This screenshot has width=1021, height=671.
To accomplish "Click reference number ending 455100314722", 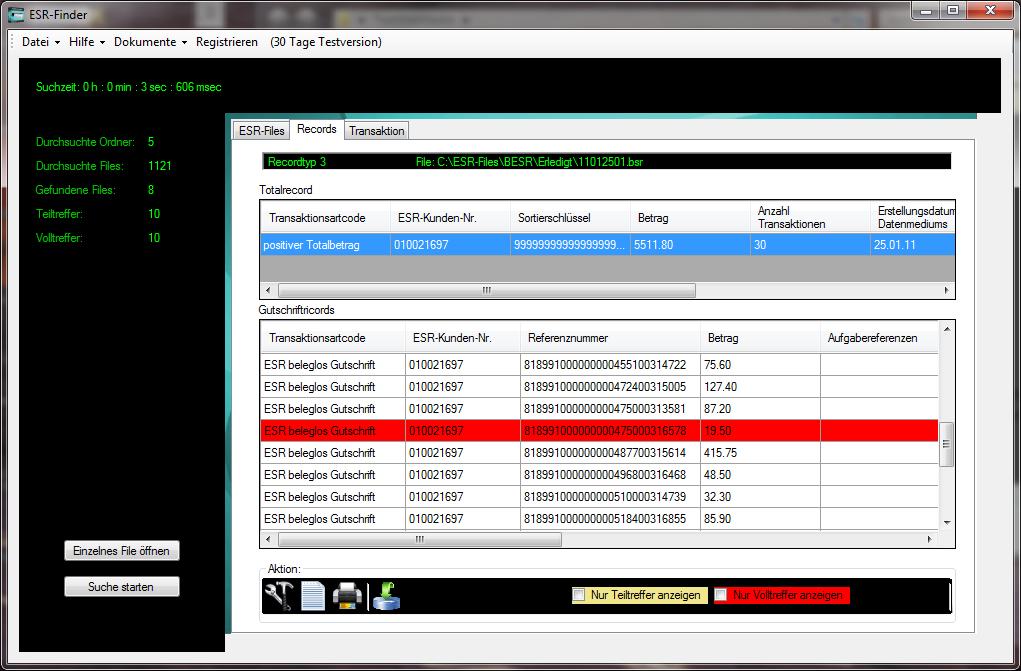I will tap(610, 365).
